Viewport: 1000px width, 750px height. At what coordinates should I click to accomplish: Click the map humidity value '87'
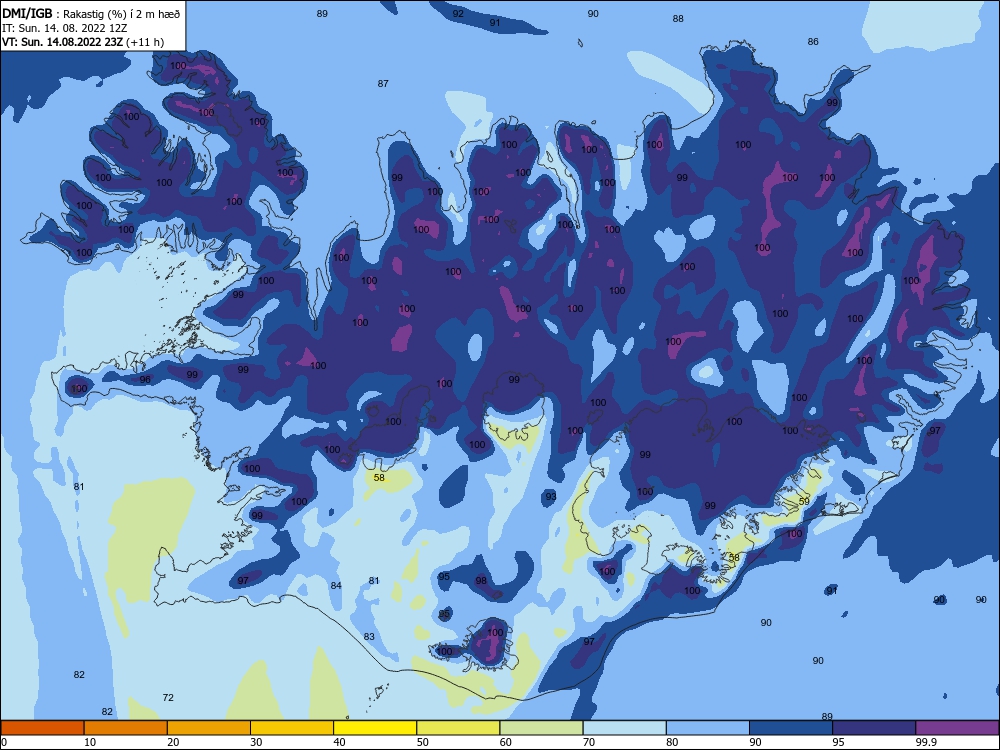click(x=383, y=84)
